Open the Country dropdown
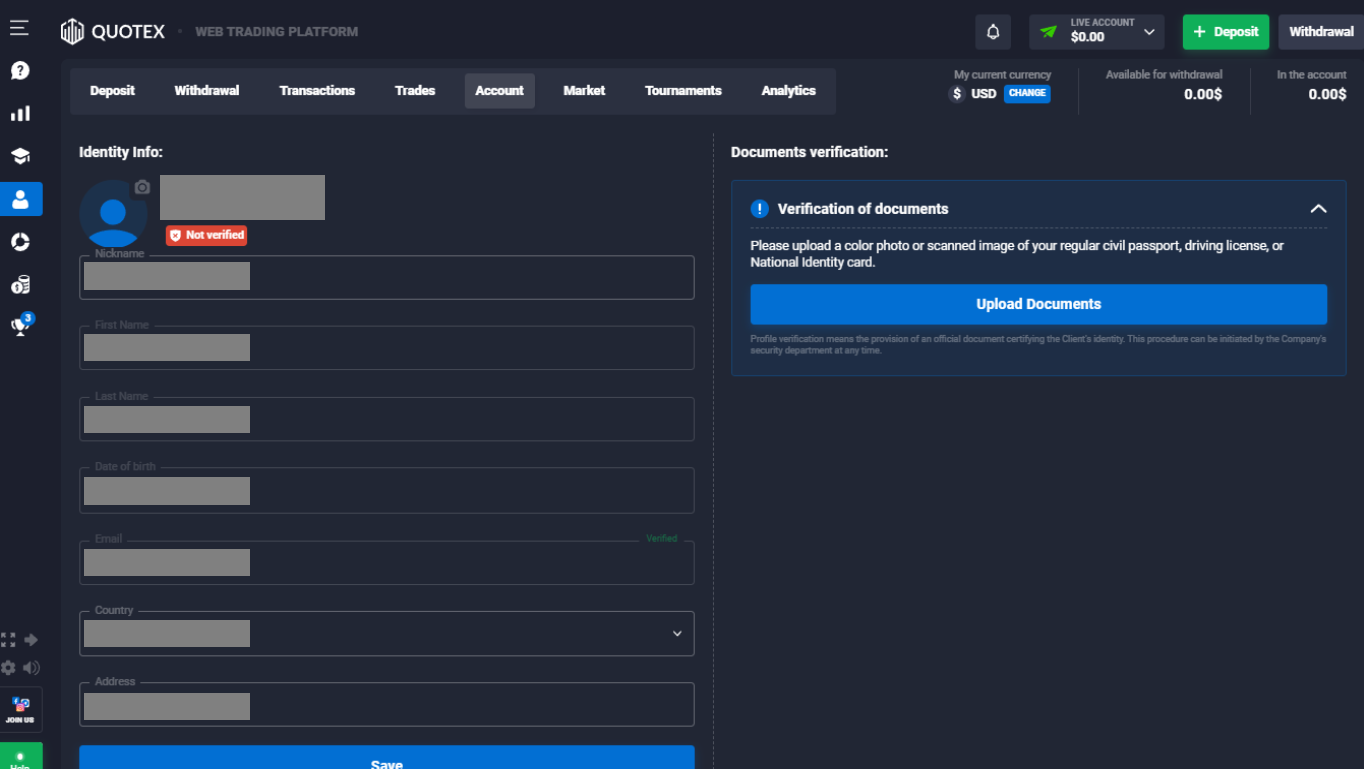This screenshot has height=769, width=1364. pyautogui.click(x=387, y=633)
